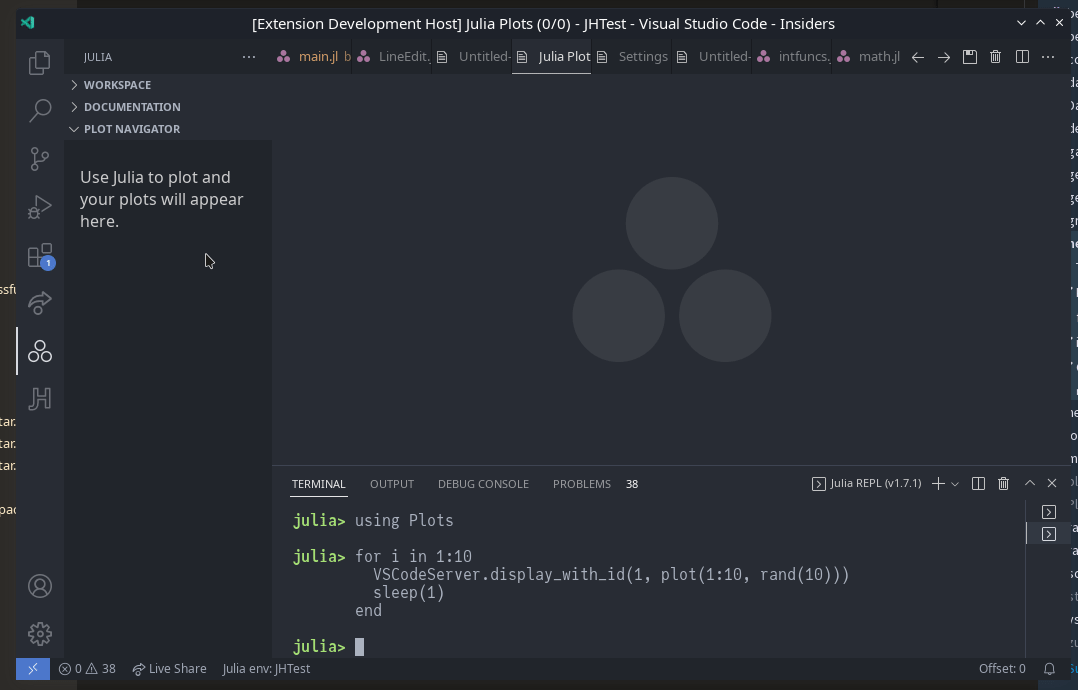Viewport: 1078px width, 690px height.
Task: Open Run and Debug view icon
Action: tap(40, 207)
